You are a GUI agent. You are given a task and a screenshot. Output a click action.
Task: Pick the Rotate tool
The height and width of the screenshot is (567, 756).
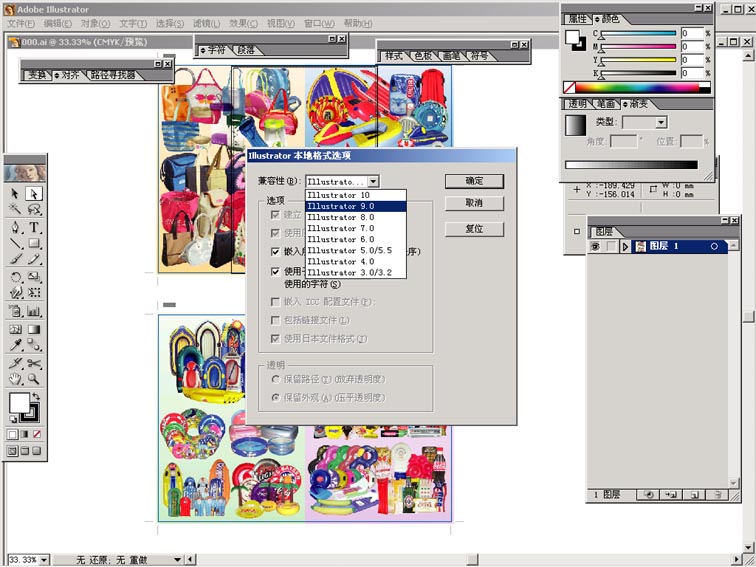[x=15, y=277]
